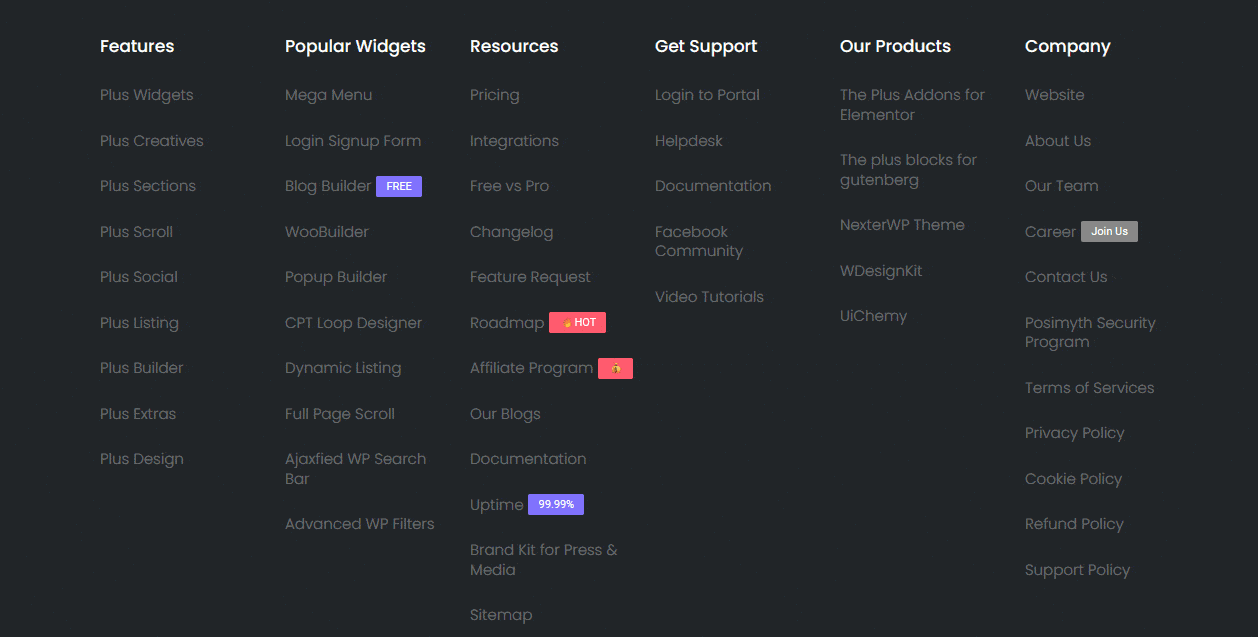Open the Pricing page

(494, 94)
